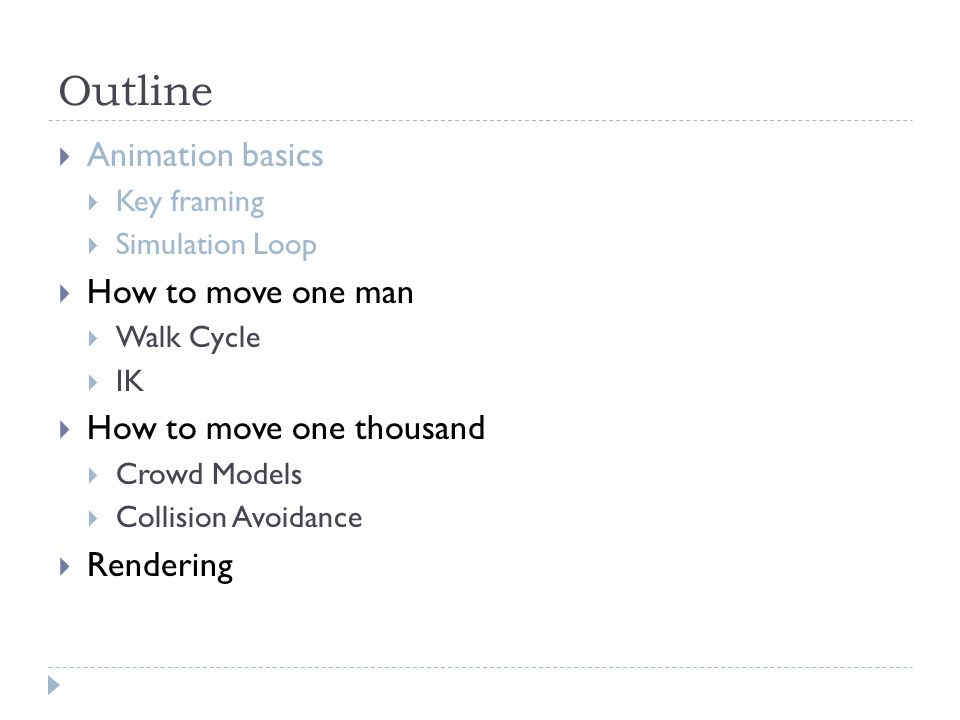Click the arrow bullet beside Key framing
This screenshot has height=720, width=960.
click(93, 203)
